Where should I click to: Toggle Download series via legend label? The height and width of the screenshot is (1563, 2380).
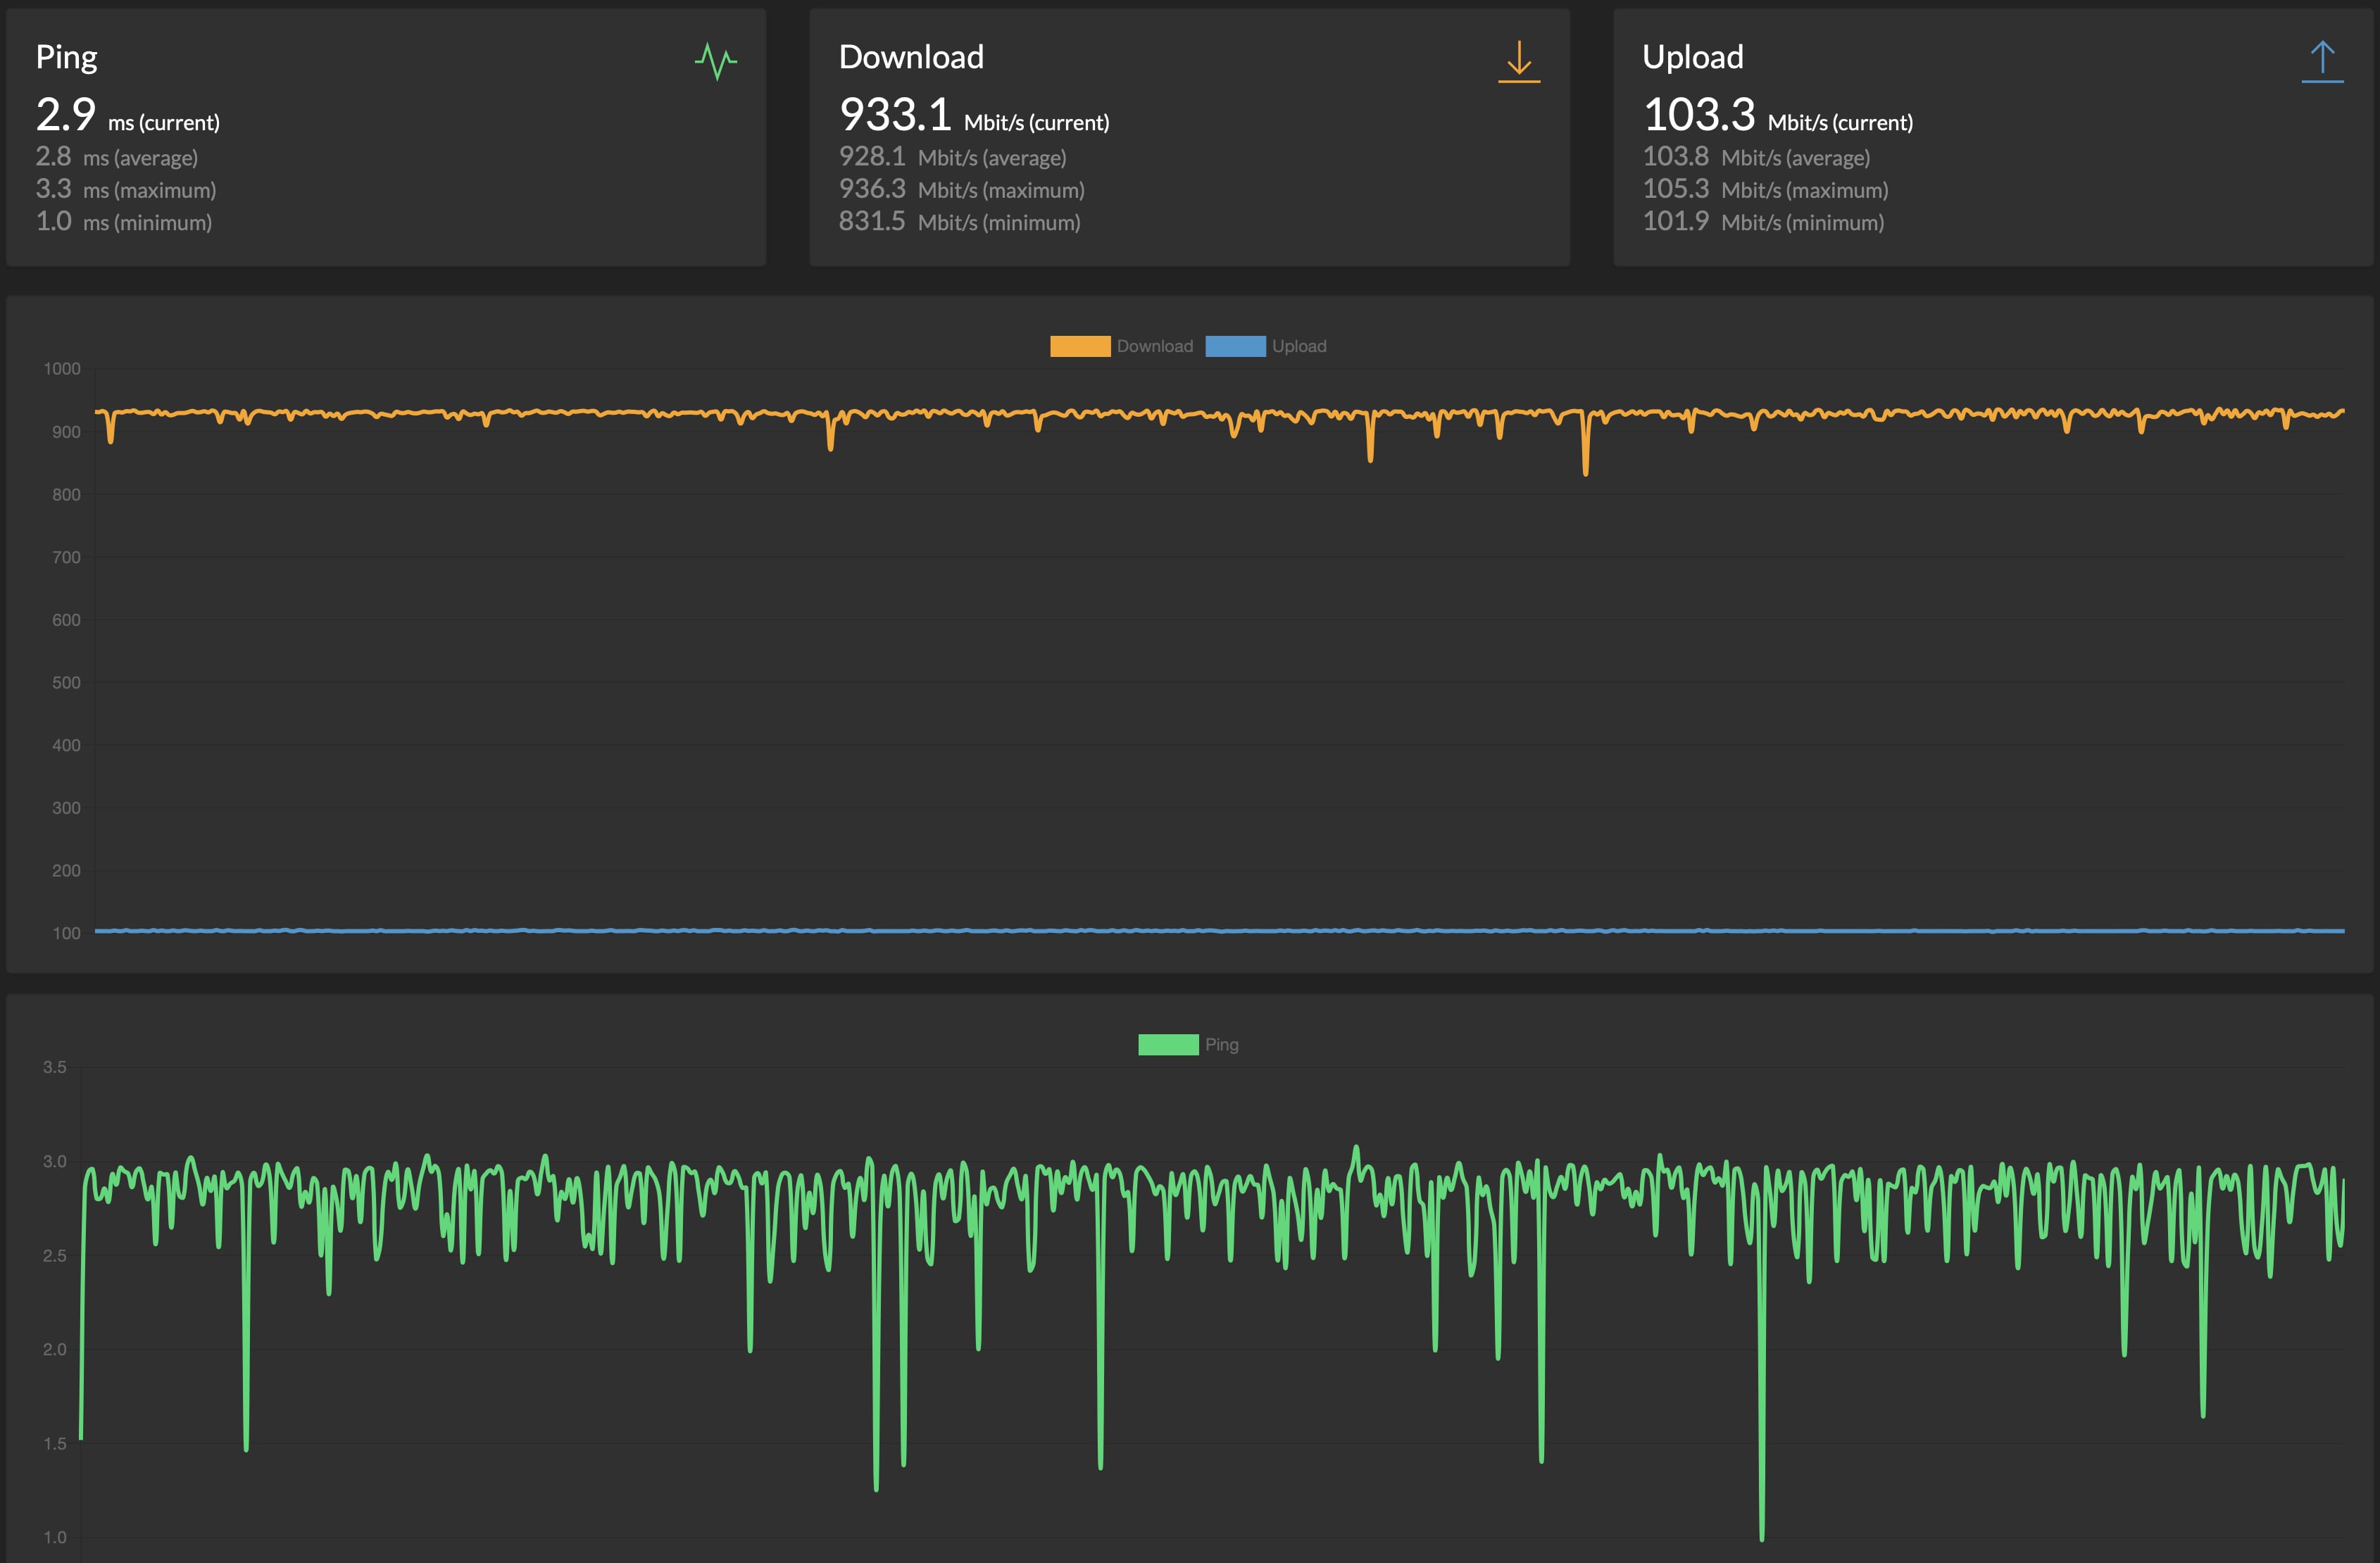tap(1154, 346)
